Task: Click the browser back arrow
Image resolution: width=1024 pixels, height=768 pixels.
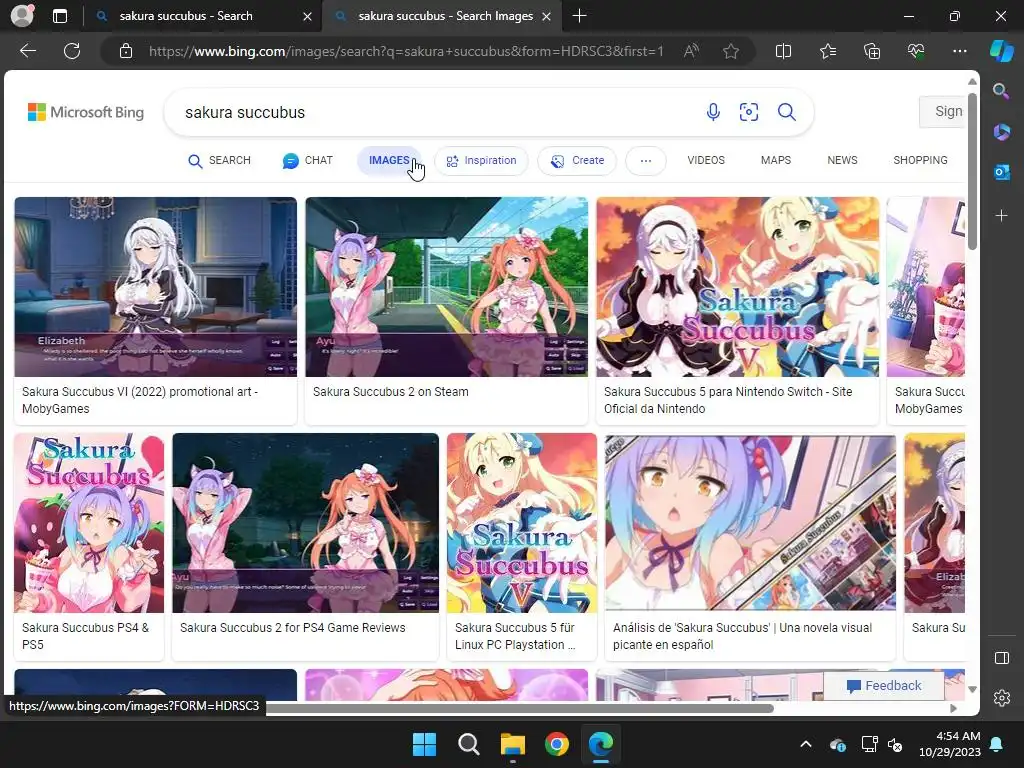Action: click(27, 51)
